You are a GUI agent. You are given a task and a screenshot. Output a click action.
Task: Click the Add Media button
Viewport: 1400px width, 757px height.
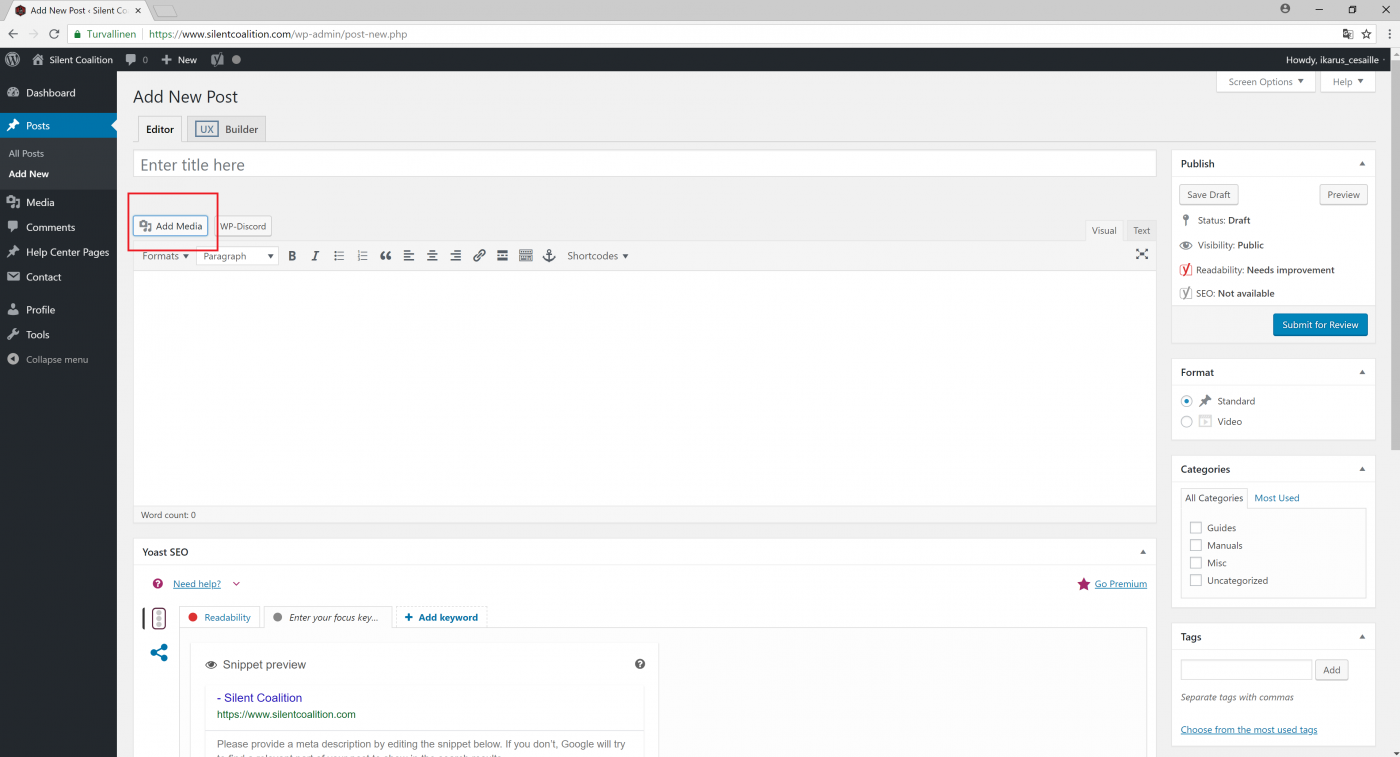[171, 226]
